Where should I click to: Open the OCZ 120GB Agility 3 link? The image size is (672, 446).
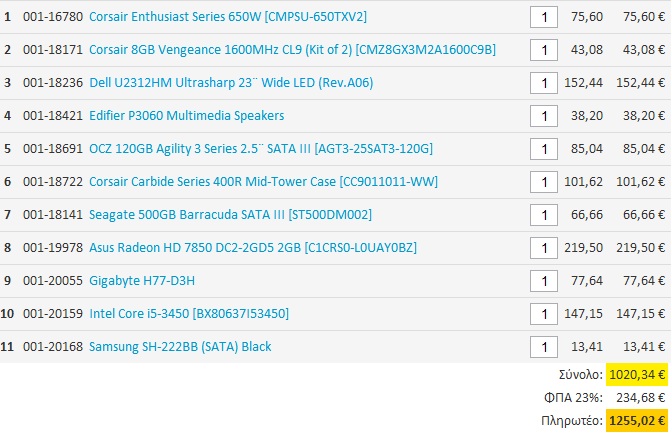261,148
